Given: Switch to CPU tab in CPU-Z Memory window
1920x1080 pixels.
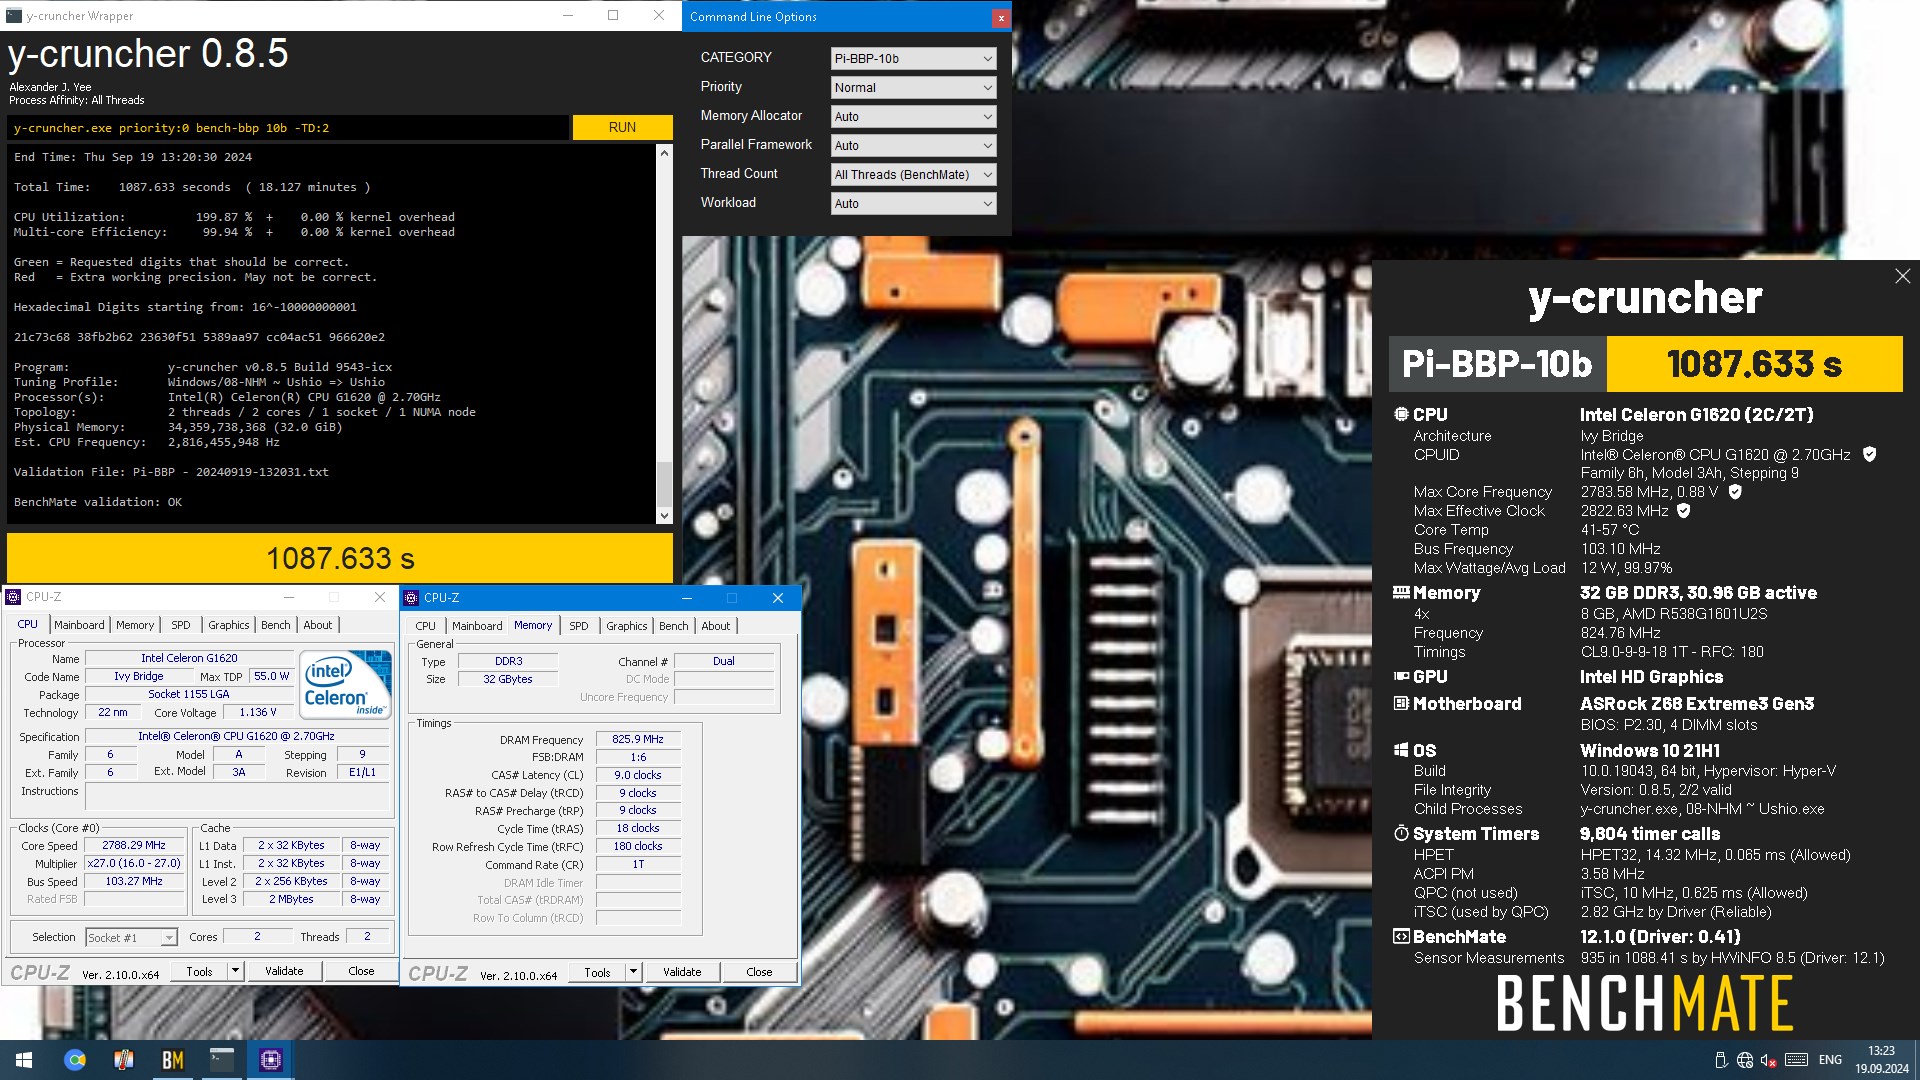Looking at the screenshot, I should [x=425, y=626].
